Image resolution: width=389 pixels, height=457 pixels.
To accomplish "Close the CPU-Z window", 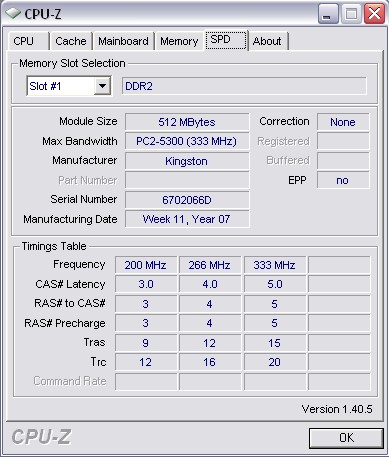I will tap(374, 14).
